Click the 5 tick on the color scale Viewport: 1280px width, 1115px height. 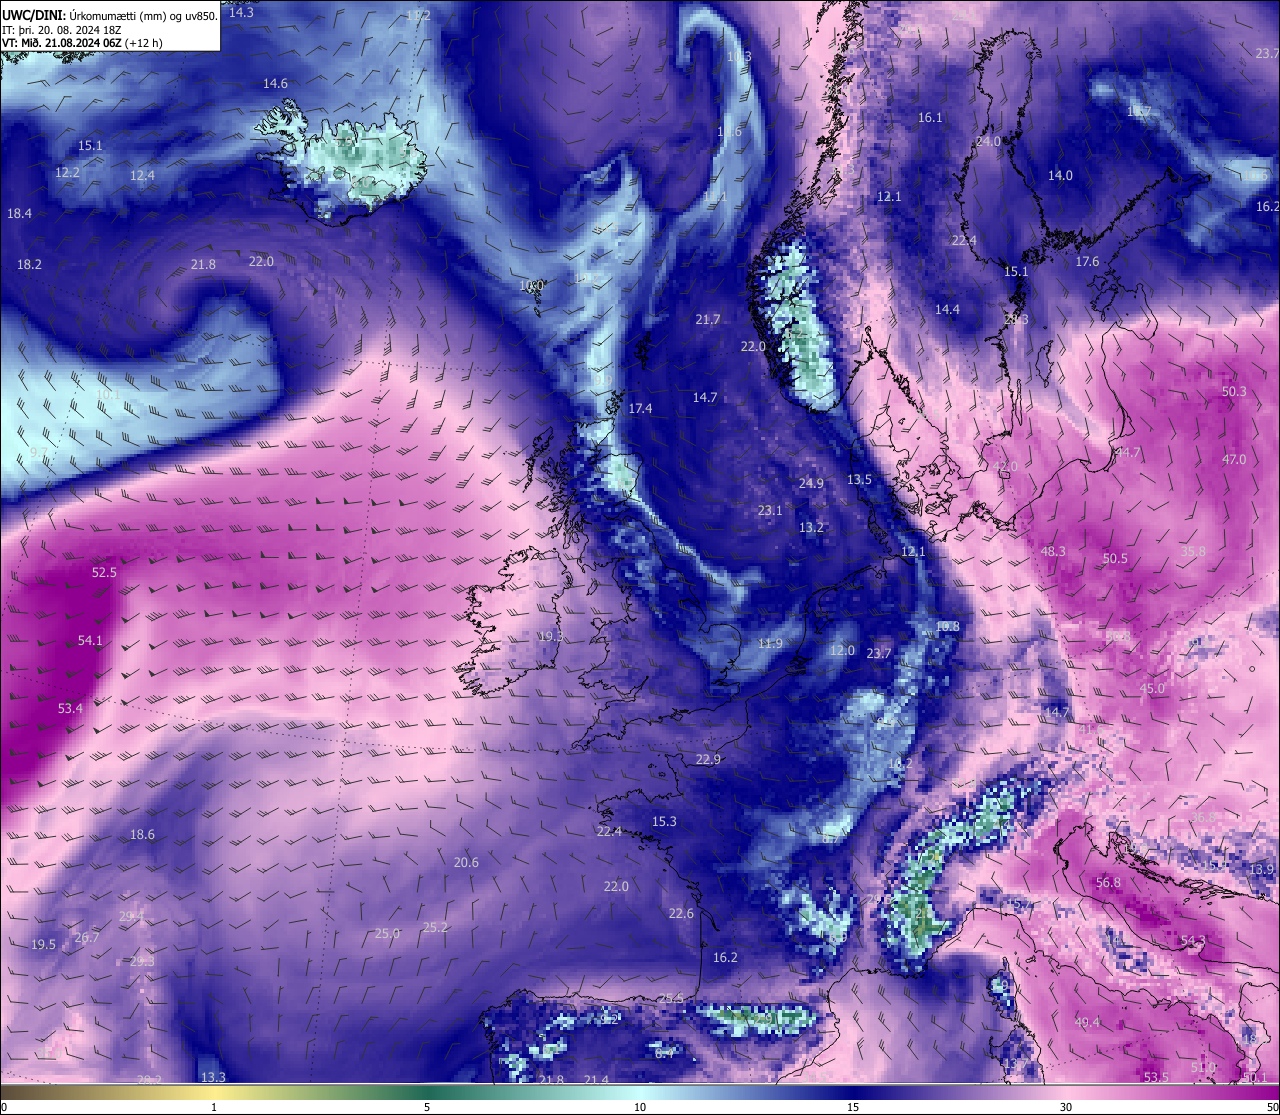pyautogui.click(x=427, y=1107)
